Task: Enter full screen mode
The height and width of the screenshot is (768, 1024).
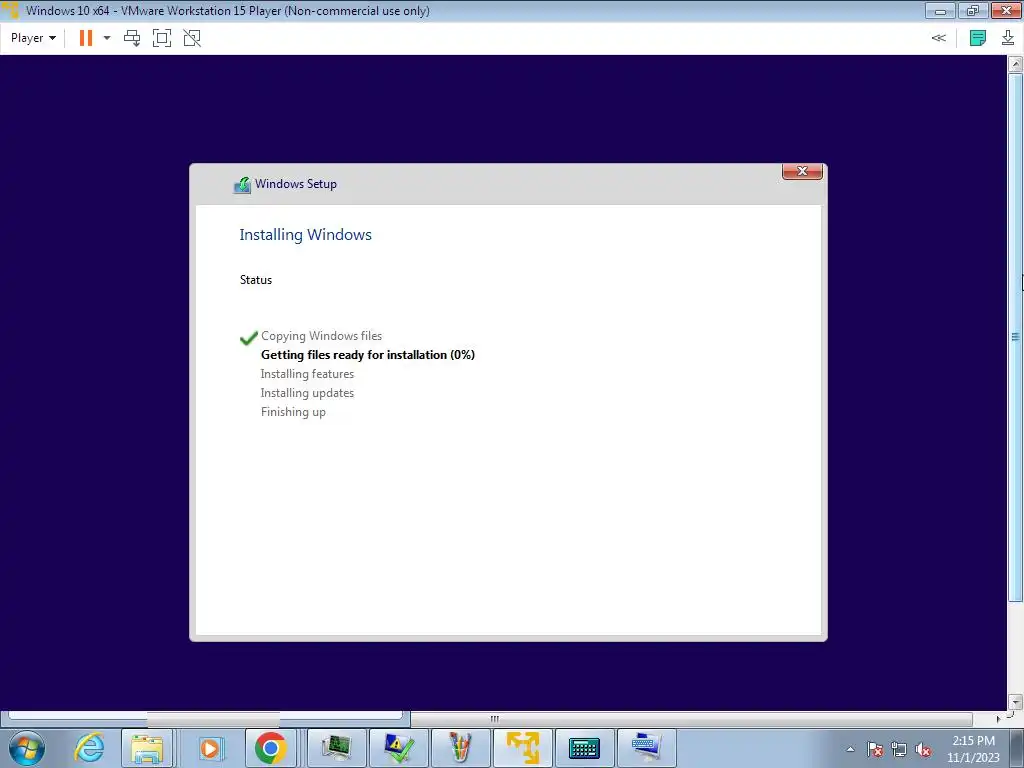Action: coord(162,38)
